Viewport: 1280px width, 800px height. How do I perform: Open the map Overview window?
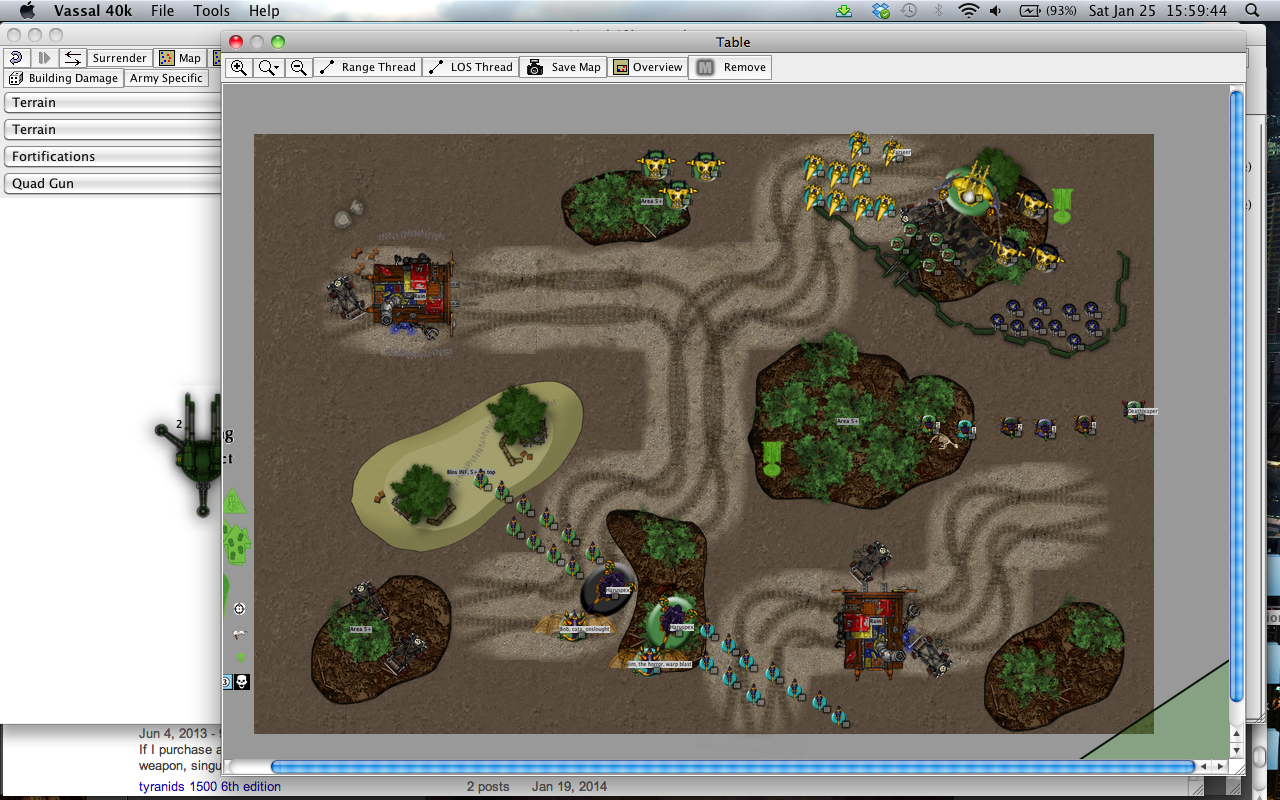[x=648, y=67]
